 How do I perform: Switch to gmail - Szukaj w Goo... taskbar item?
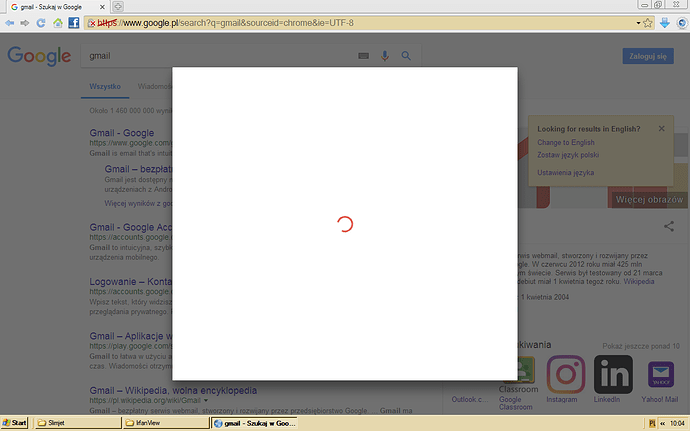point(254,423)
